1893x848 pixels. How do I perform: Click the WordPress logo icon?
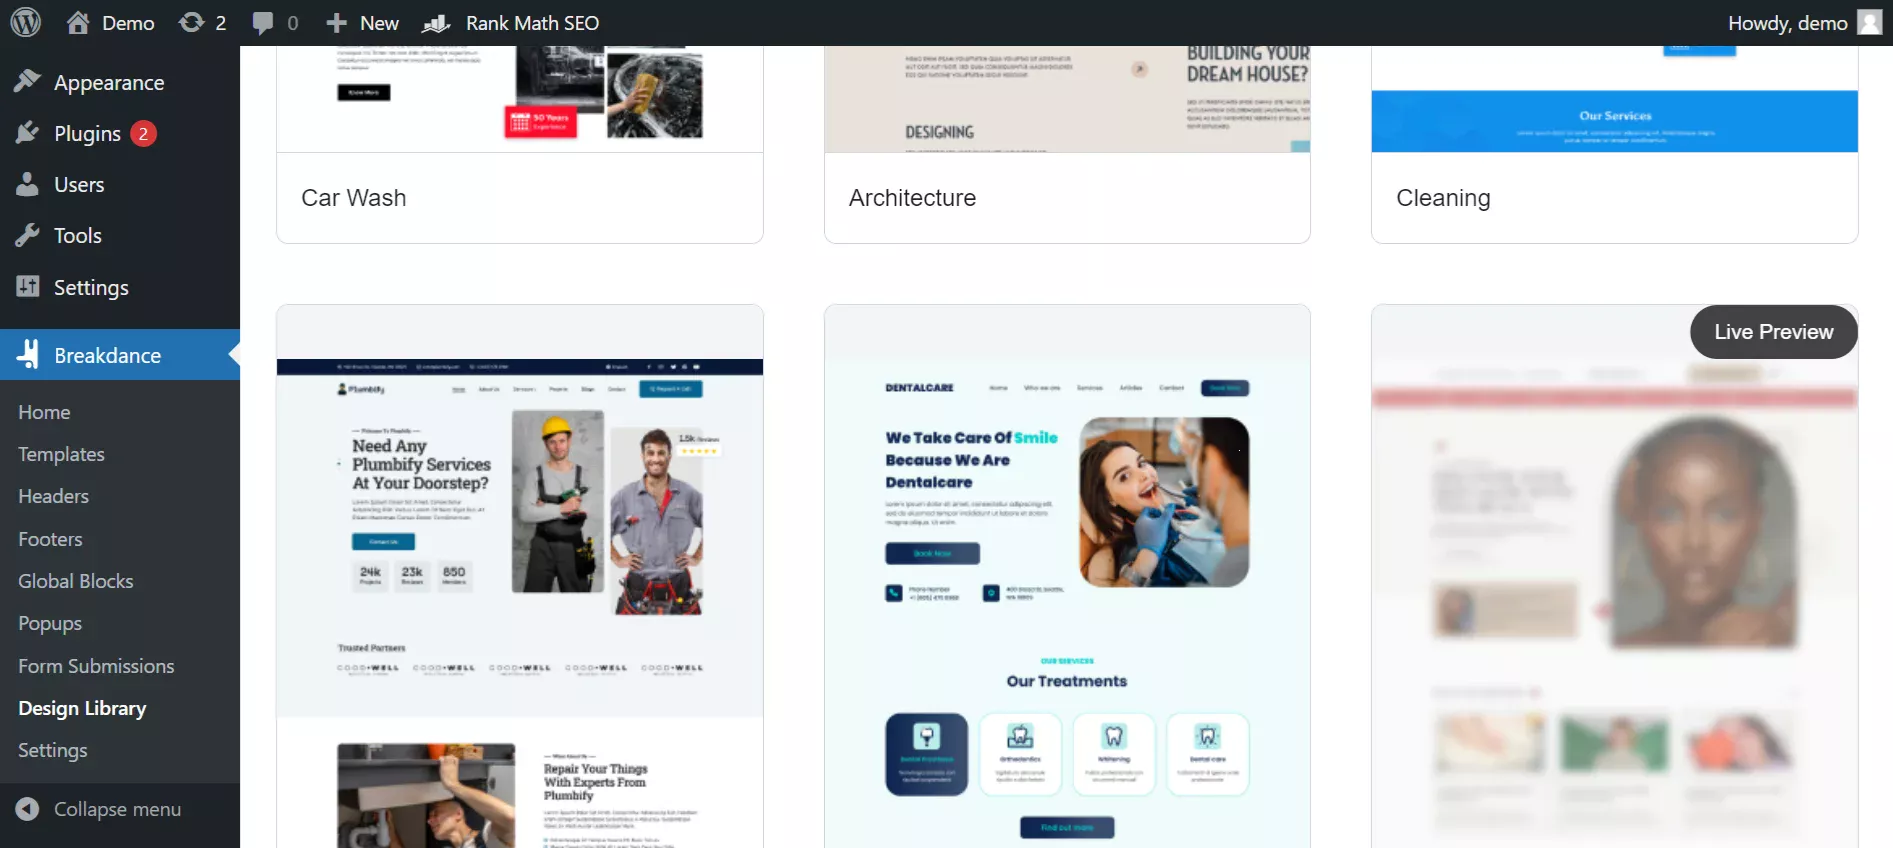(x=25, y=22)
